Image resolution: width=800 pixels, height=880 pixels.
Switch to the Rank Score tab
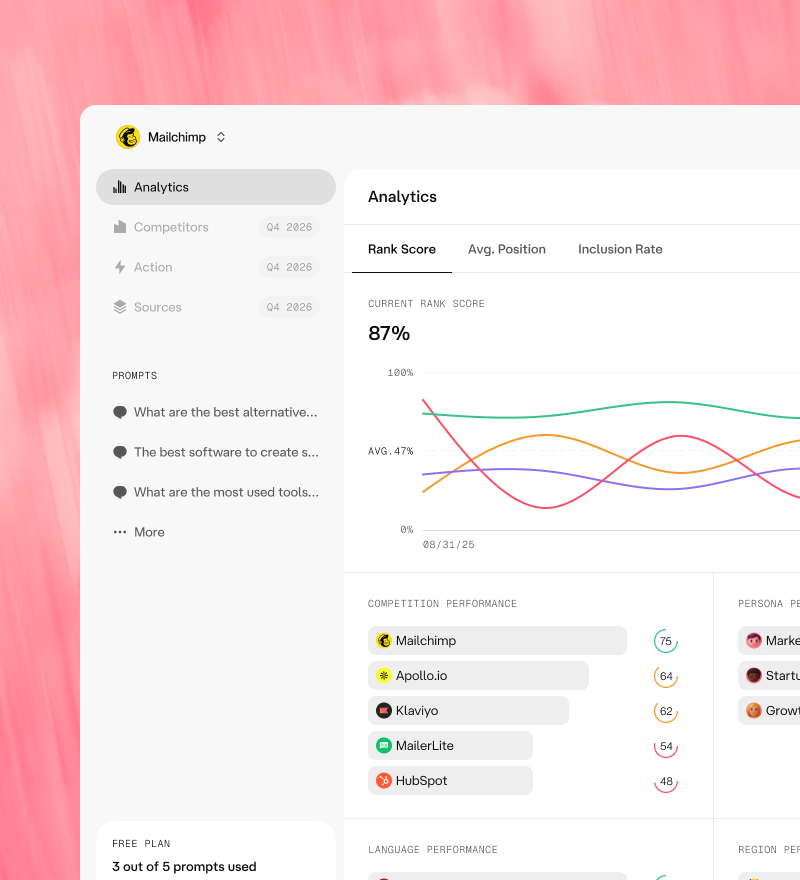pos(402,249)
